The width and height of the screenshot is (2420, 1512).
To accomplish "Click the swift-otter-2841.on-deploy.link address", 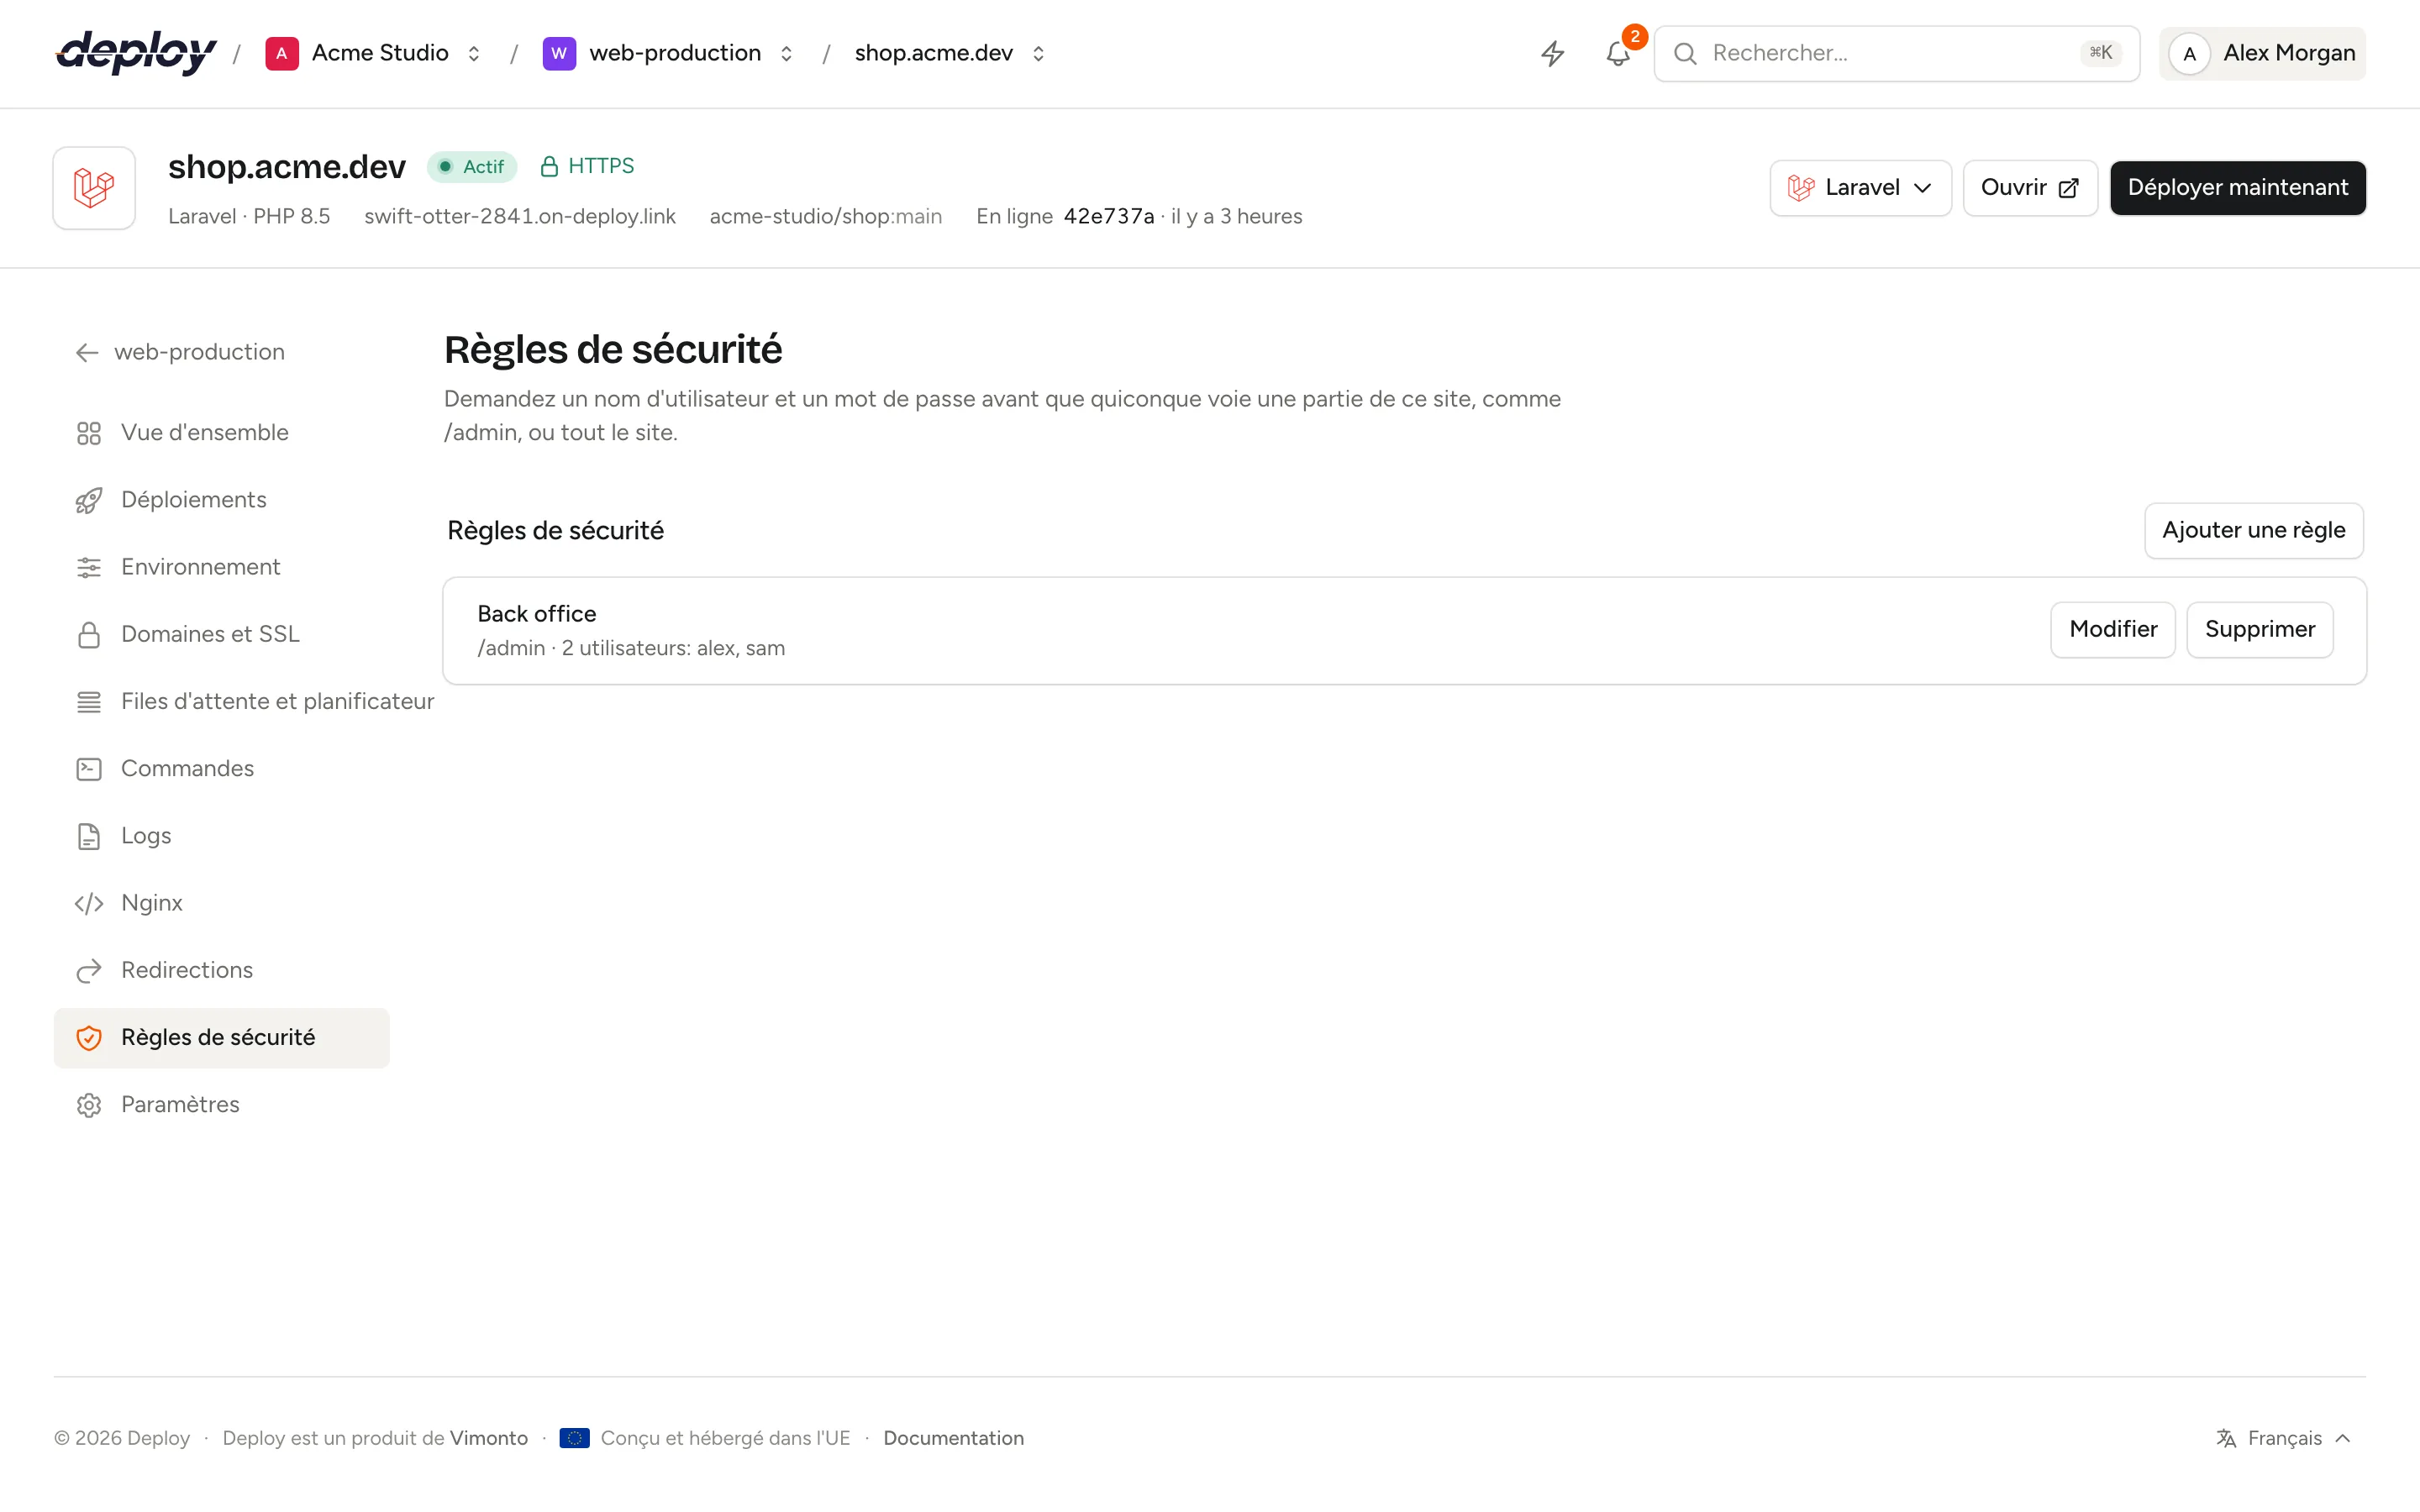I will coord(520,217).
